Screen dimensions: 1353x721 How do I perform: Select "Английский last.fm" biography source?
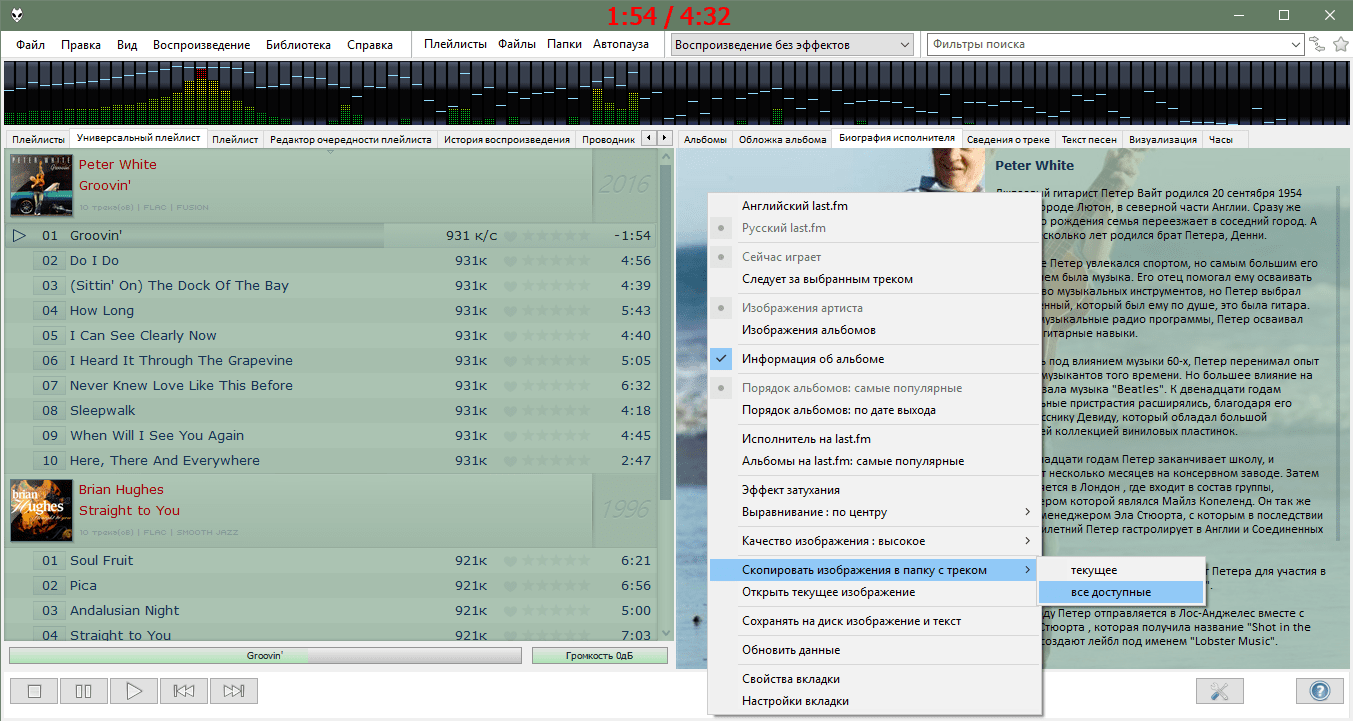coord(794,206)
